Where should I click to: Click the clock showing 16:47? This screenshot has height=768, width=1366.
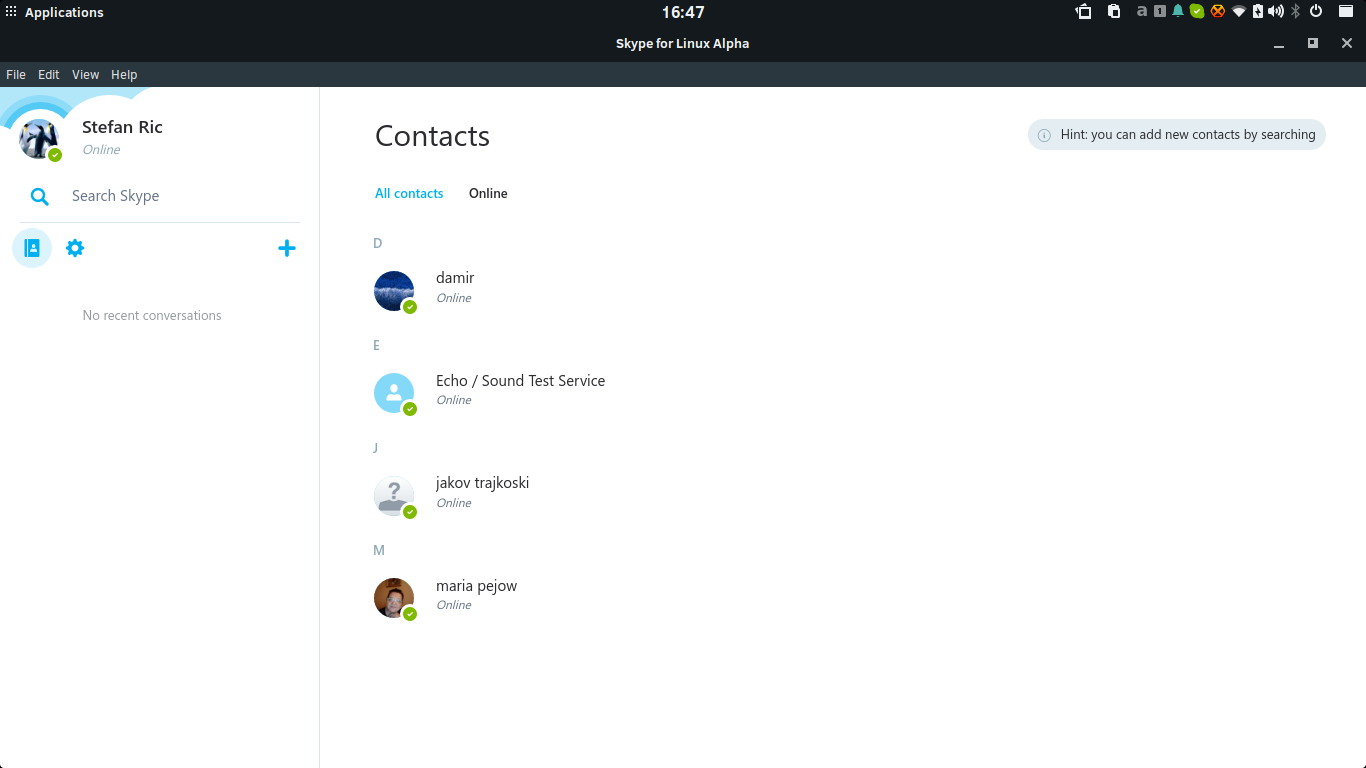tap(683, 12)
